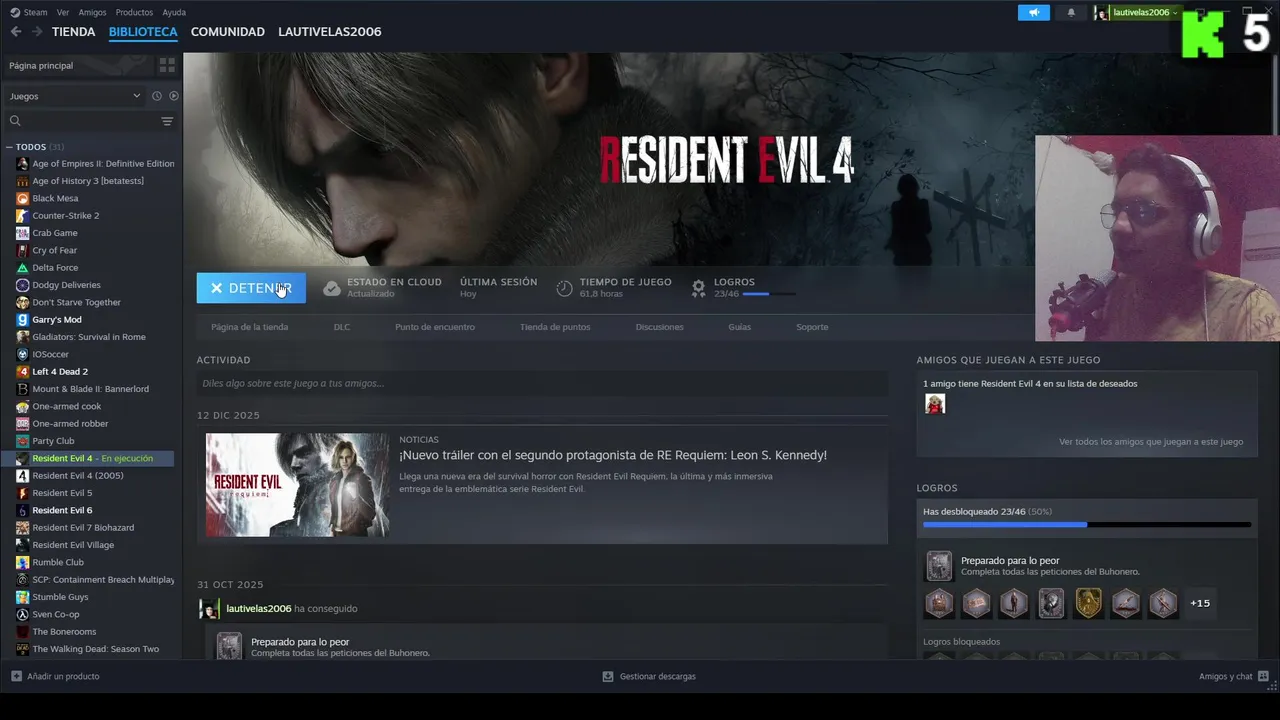Click the play time clock icon
Viewport: 1280px width, 720px height.
tap(564, 288)
